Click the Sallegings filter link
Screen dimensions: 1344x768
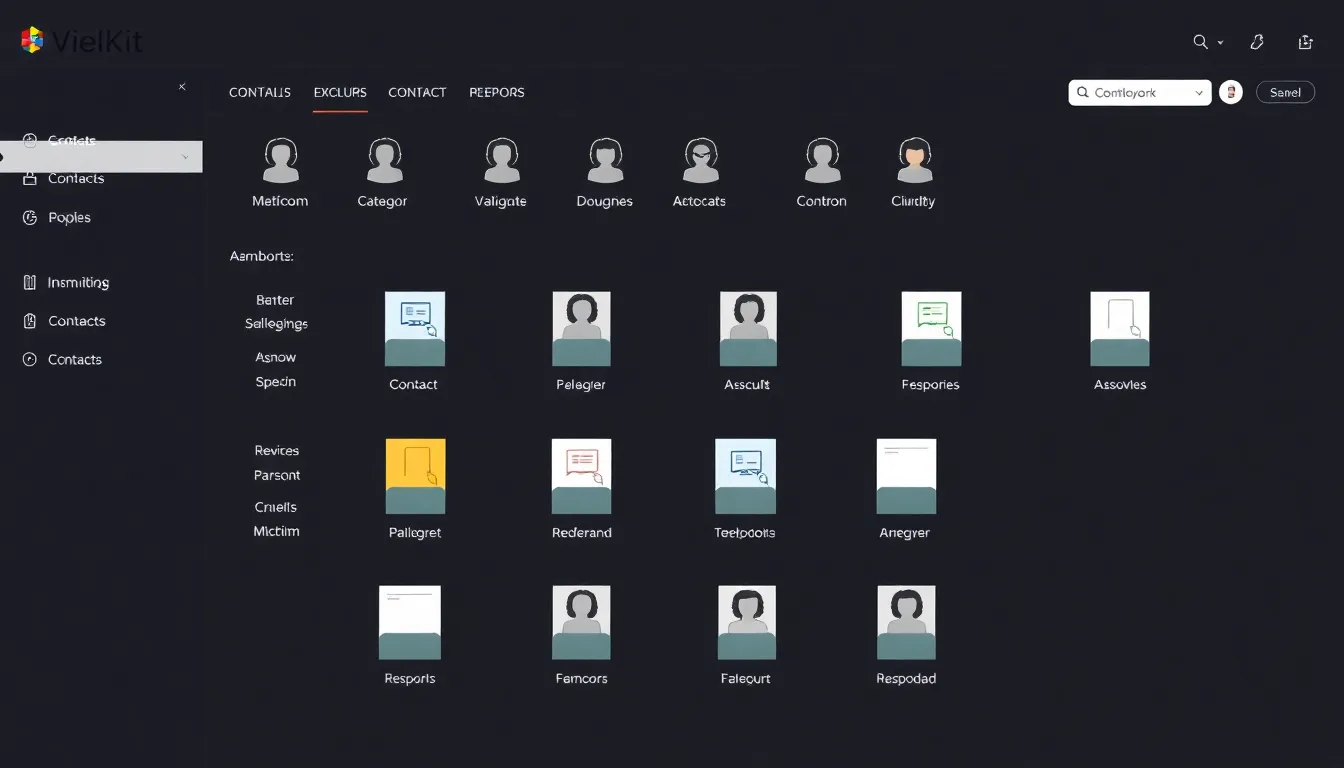coord(276,324)
